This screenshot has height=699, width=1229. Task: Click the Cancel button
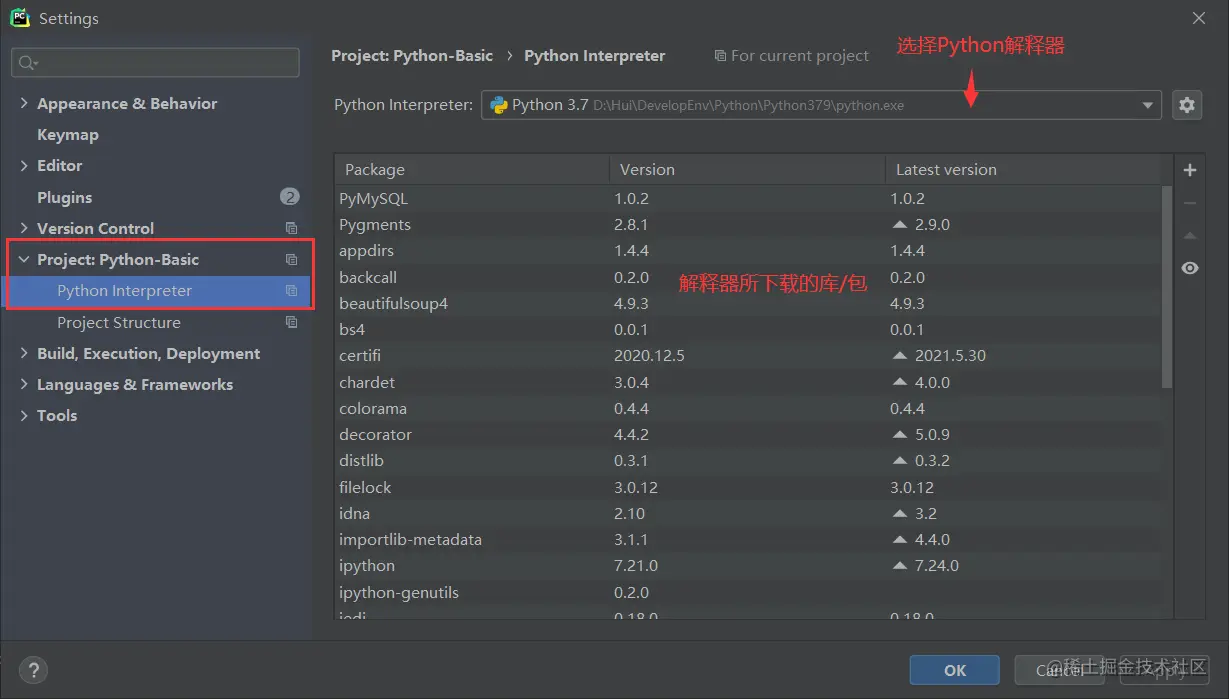1060,670
